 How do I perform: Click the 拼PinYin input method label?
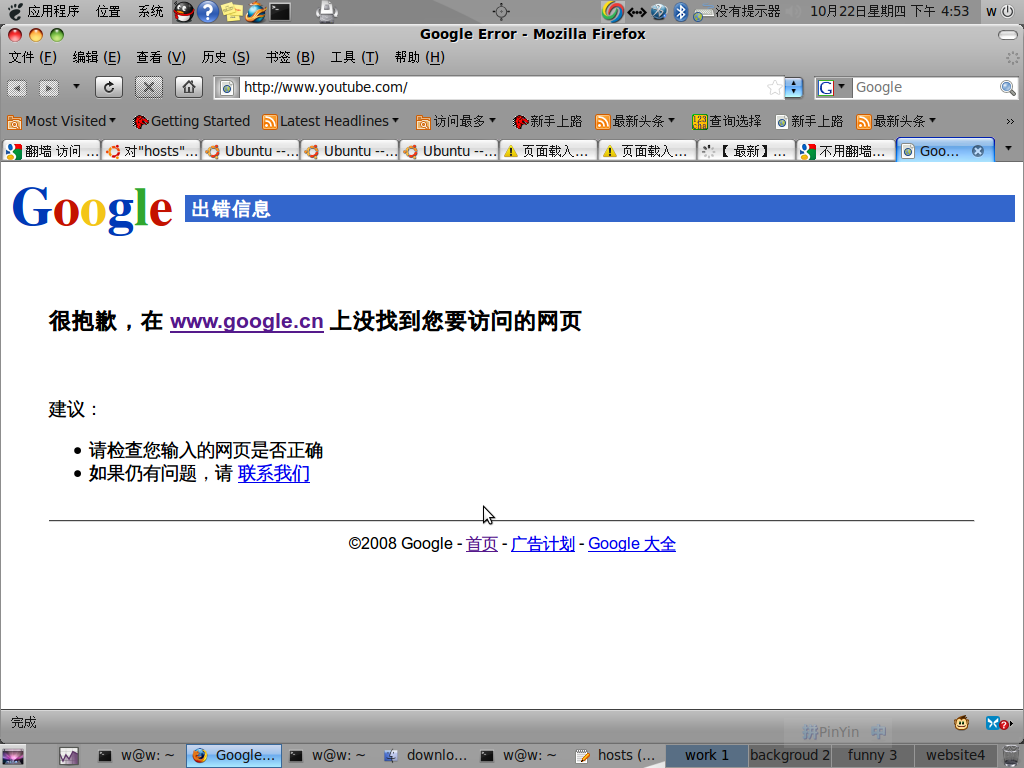click(x=831, y=732)
